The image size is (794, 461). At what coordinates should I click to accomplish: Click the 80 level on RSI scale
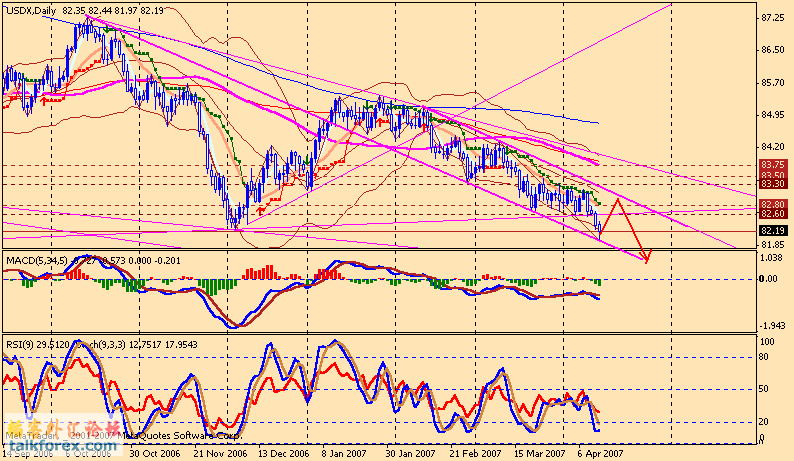point(764,357)
